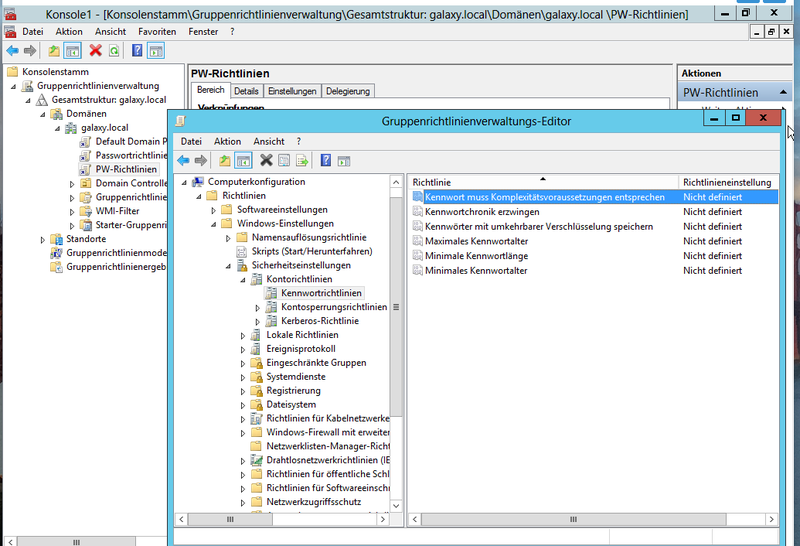
Task: Click the export list icon in the editor toolbar
Action: (x=301, y=160)
